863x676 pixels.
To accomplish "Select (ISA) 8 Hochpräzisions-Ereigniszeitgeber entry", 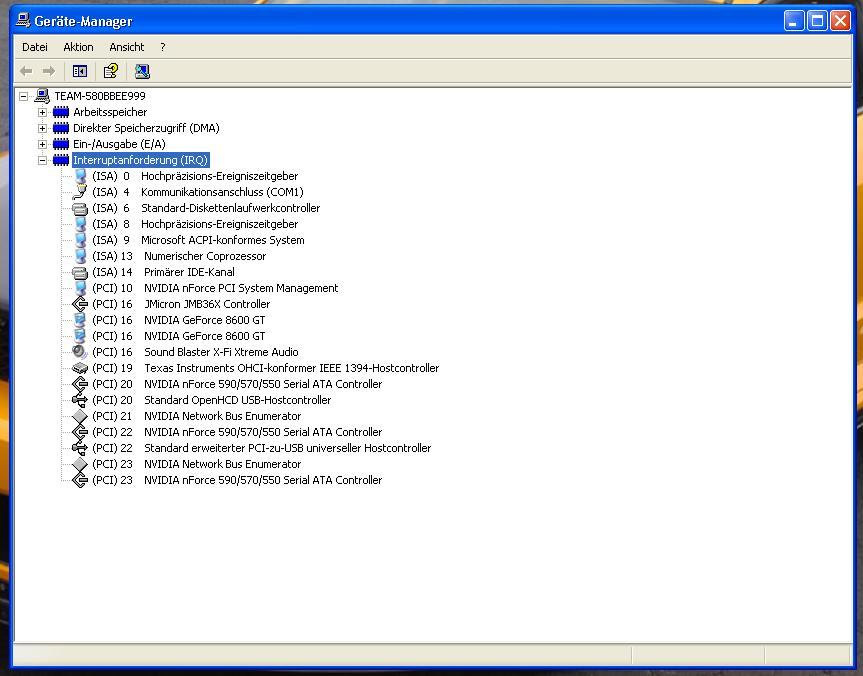I will [x=195, y=224].
